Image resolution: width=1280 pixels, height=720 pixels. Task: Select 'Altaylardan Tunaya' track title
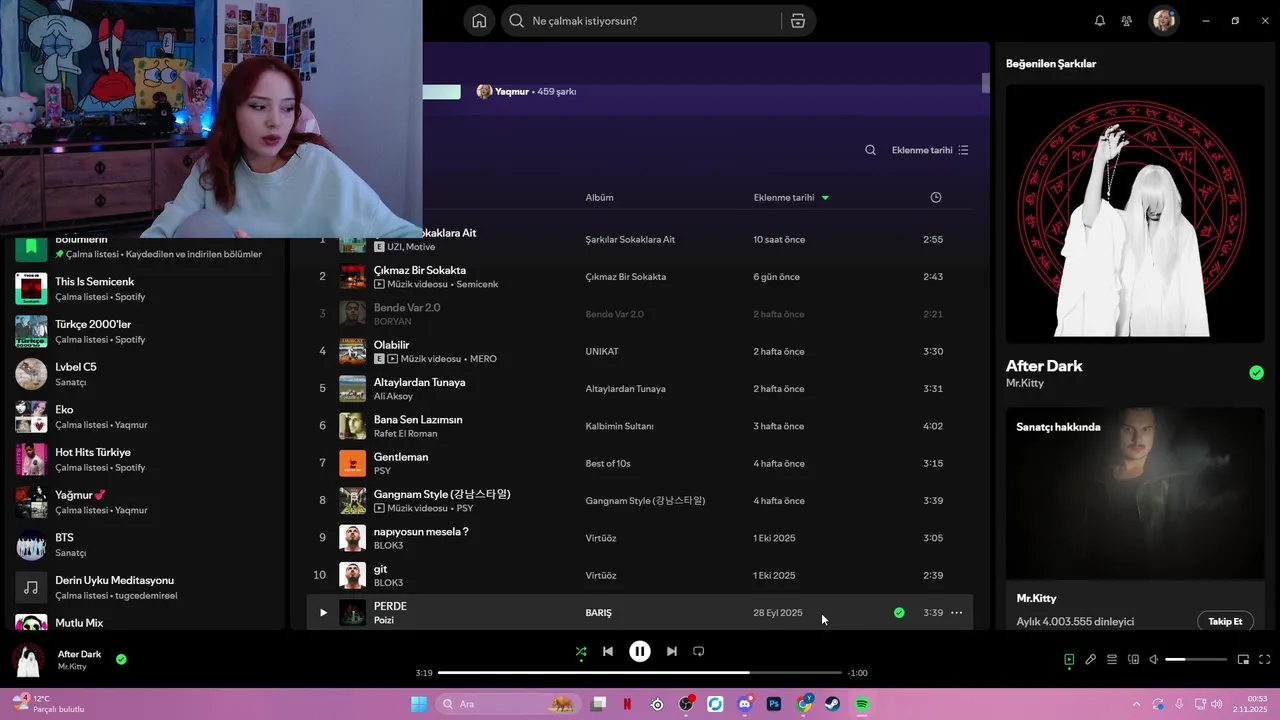point(419,382)
